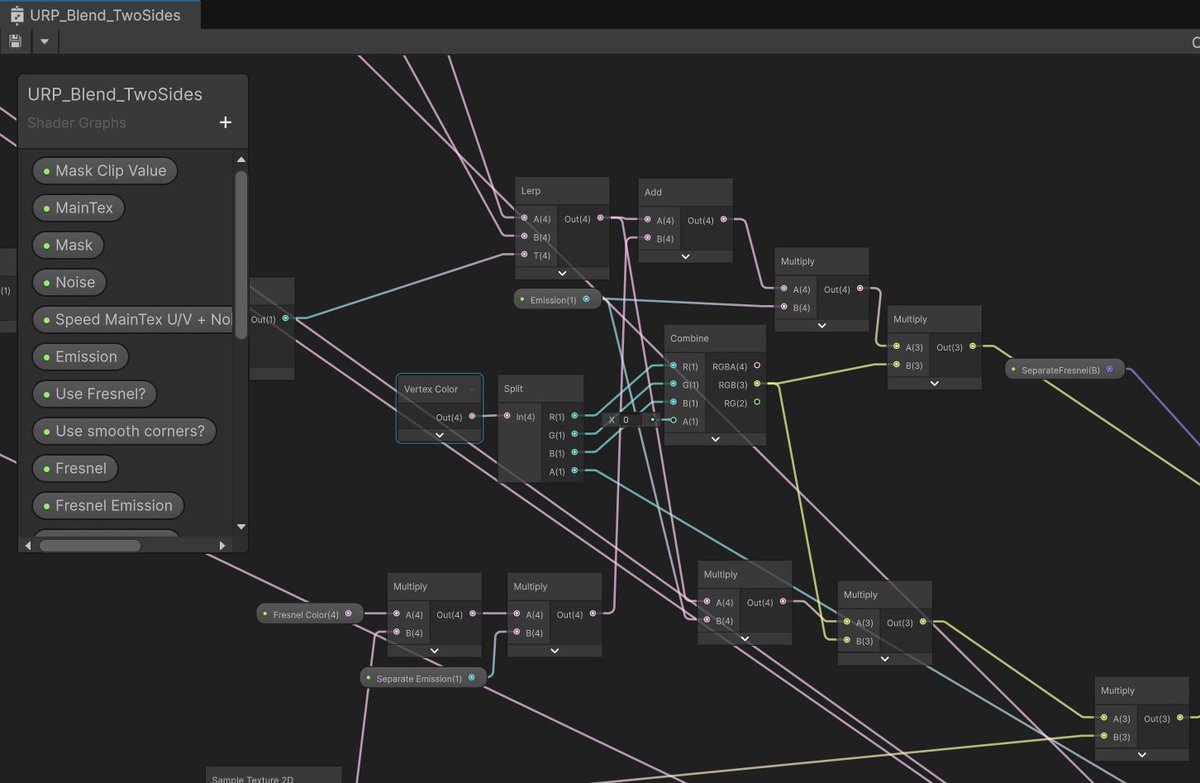Click the Combine node R(1) input port
The image size is (1200, 783).
(x=674, y=366)
